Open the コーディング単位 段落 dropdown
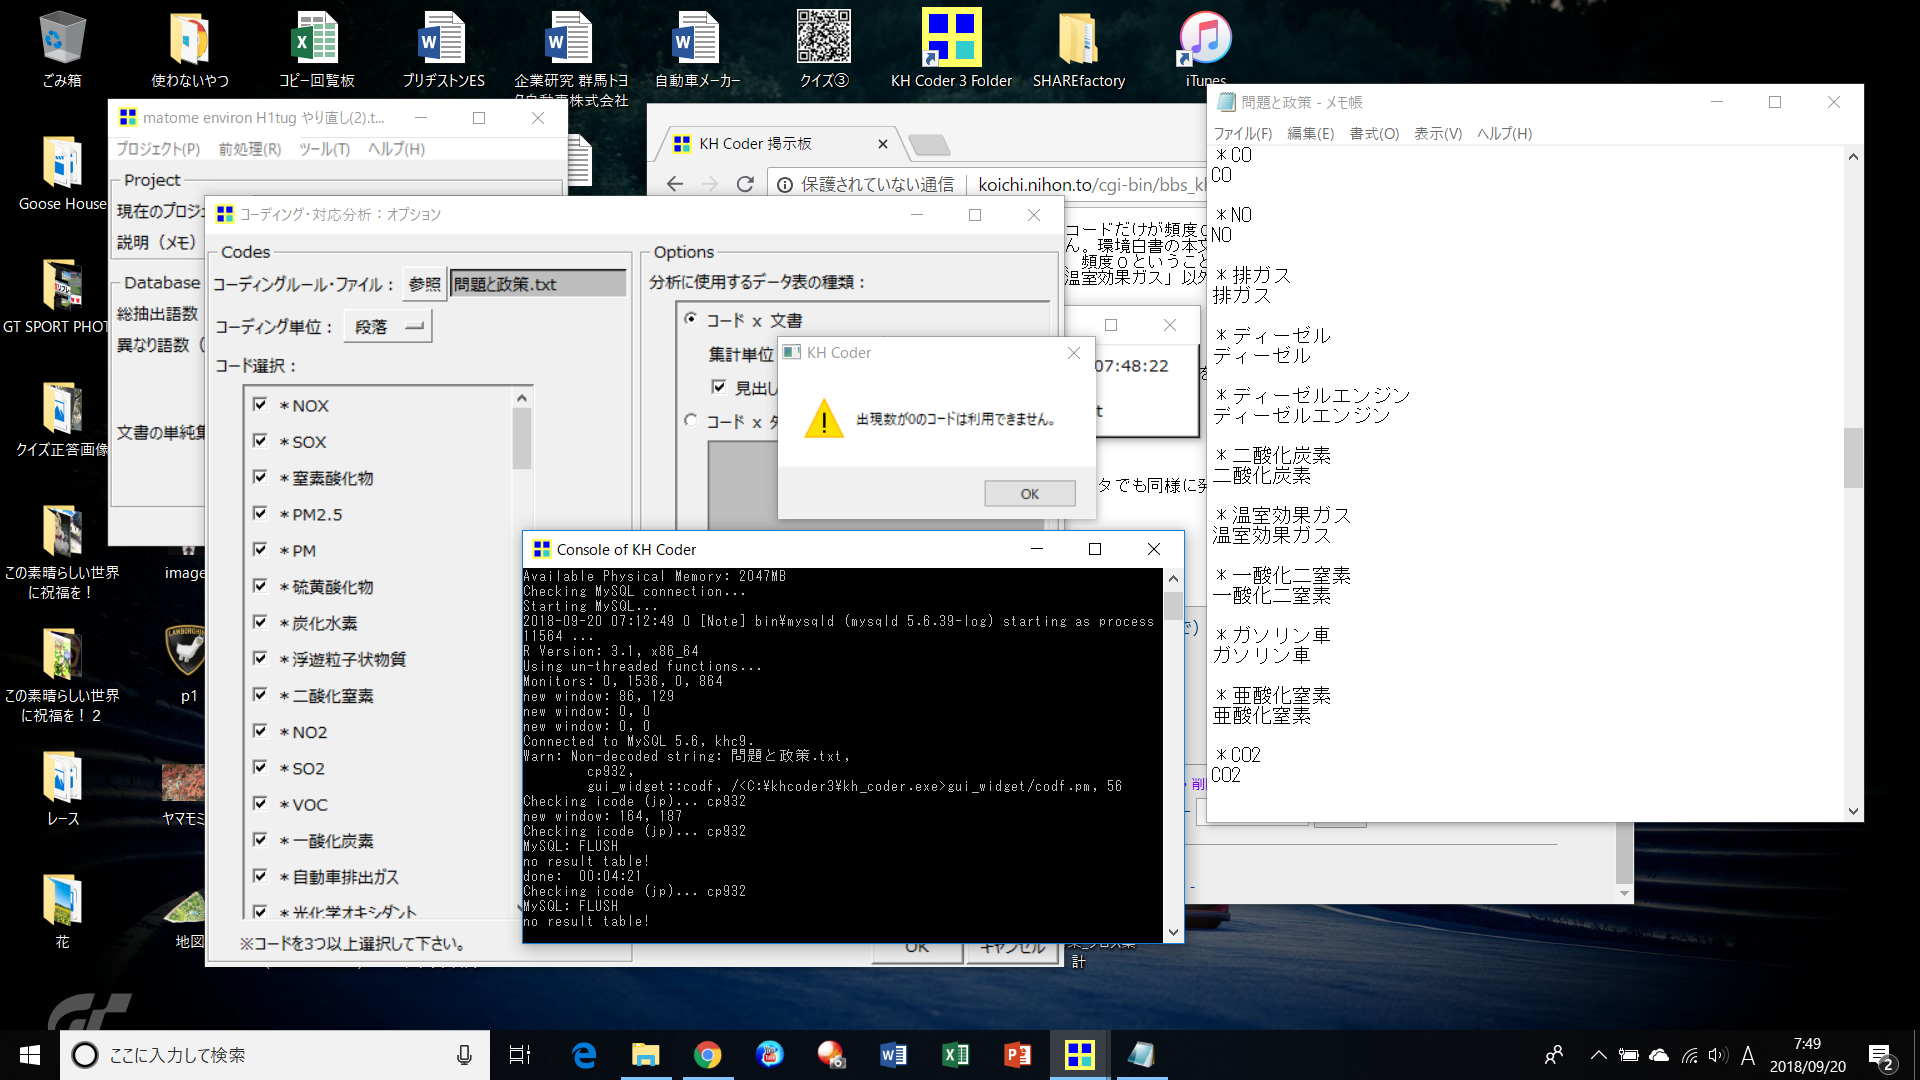 click(388, 327)
